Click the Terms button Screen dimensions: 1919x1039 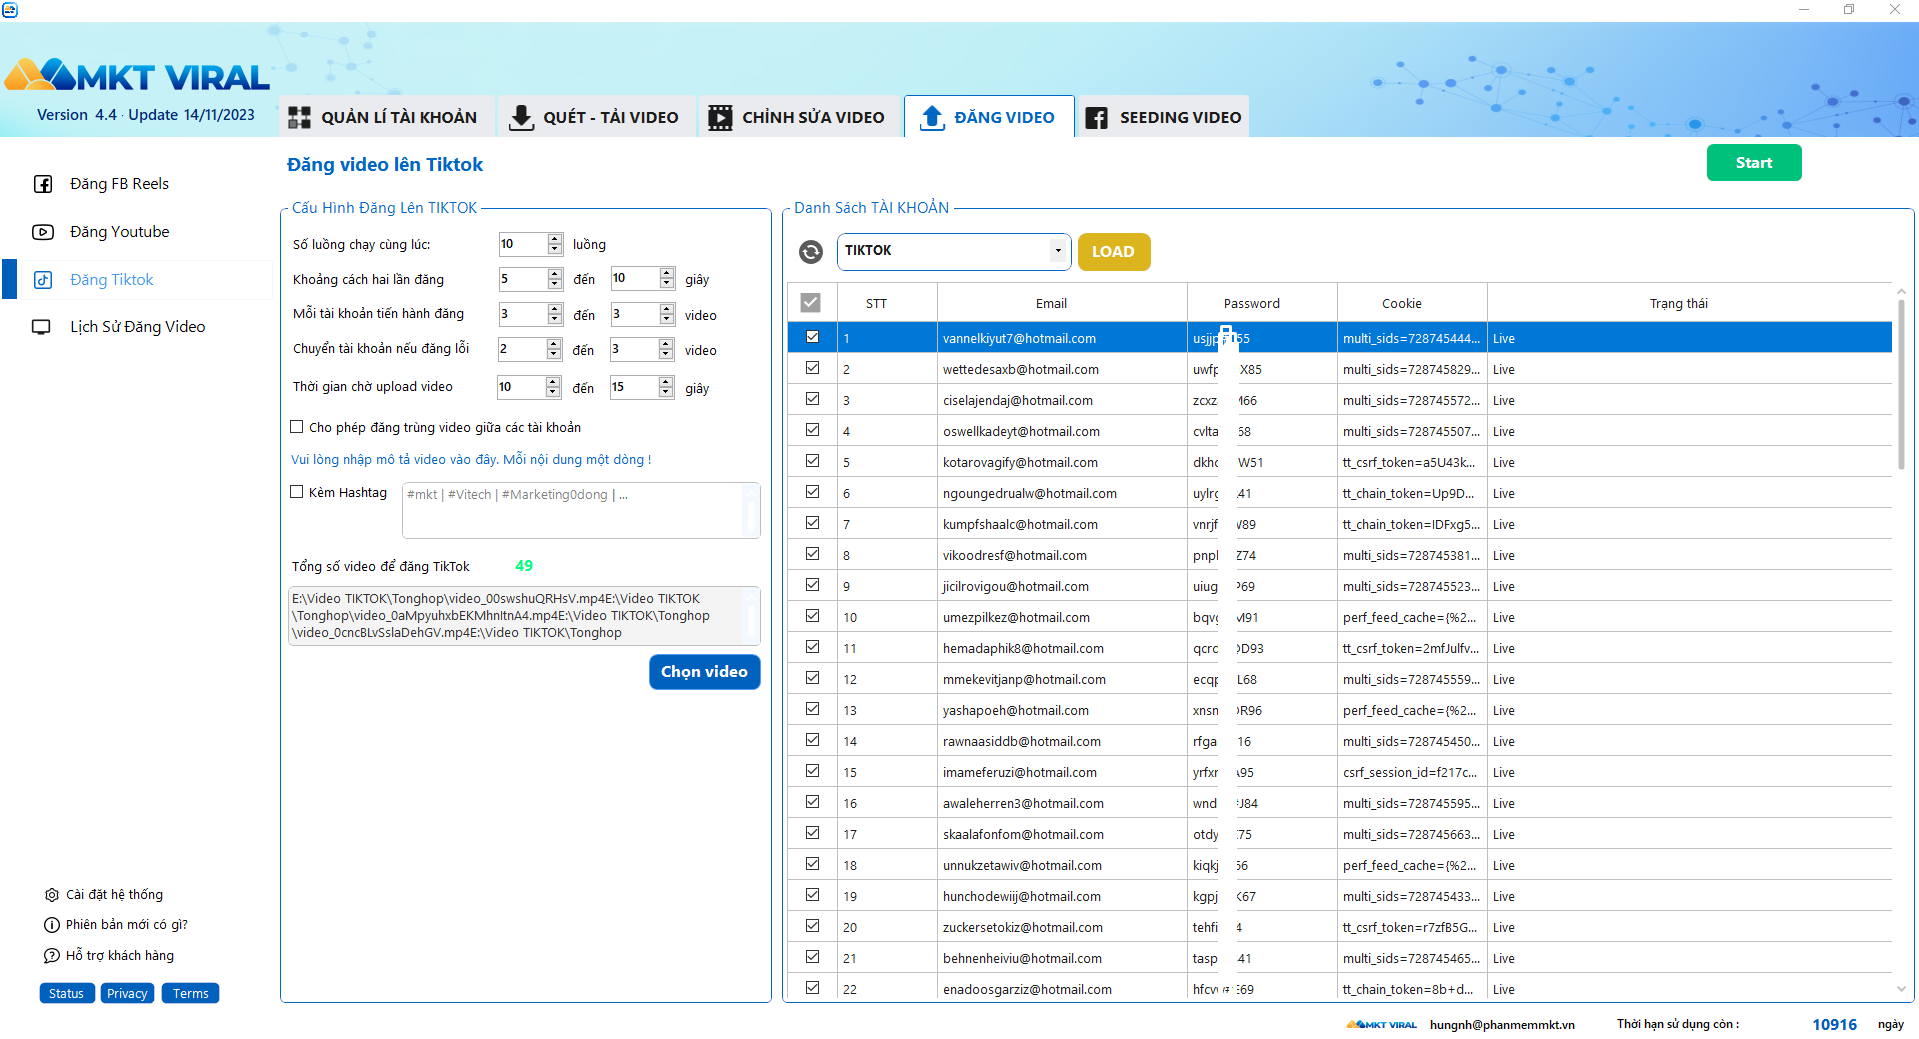tap(190, 993)
